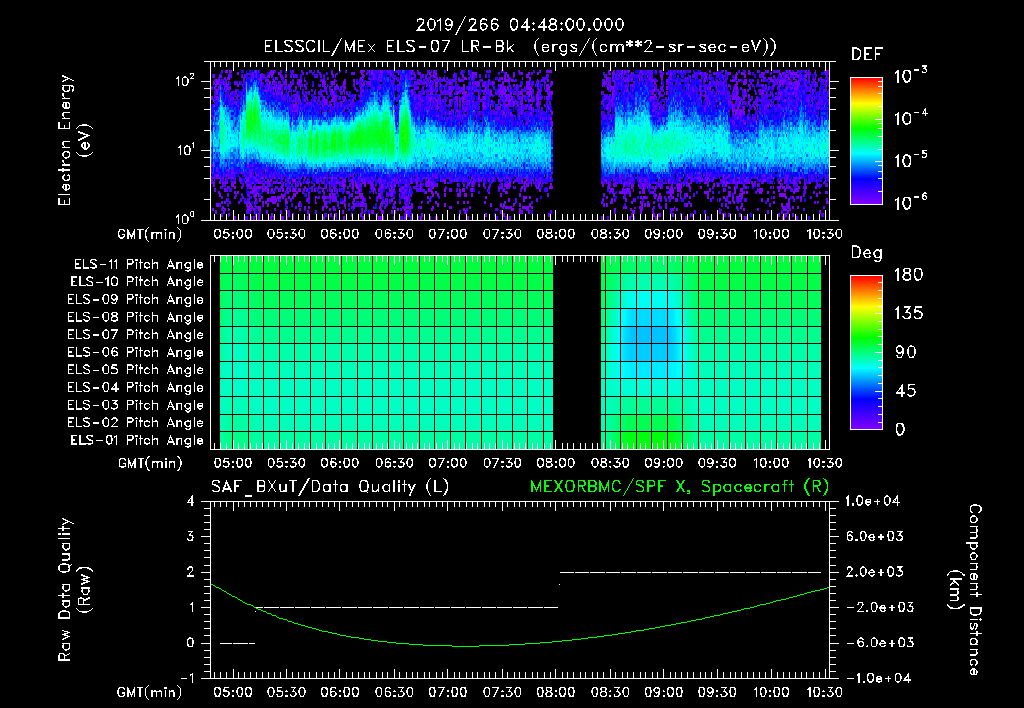This screenshot has height=708, width=1024.
Task: Select the Deg colorbar label
Action: tap(867, 253)
